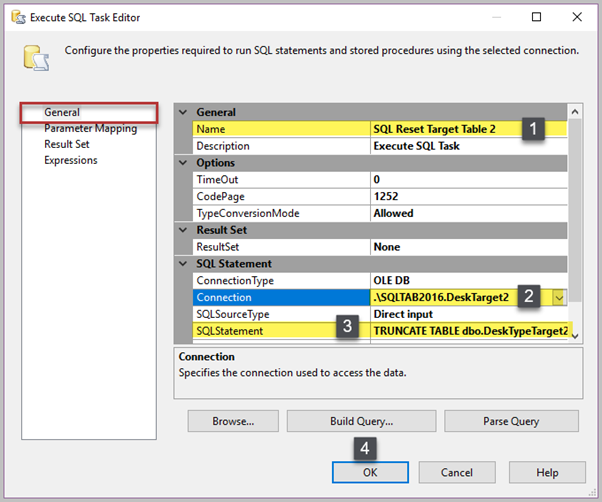Collapse the SQL Statement property category
The image size is (602, 502).
pyautogui.click(x=183, y=264)
